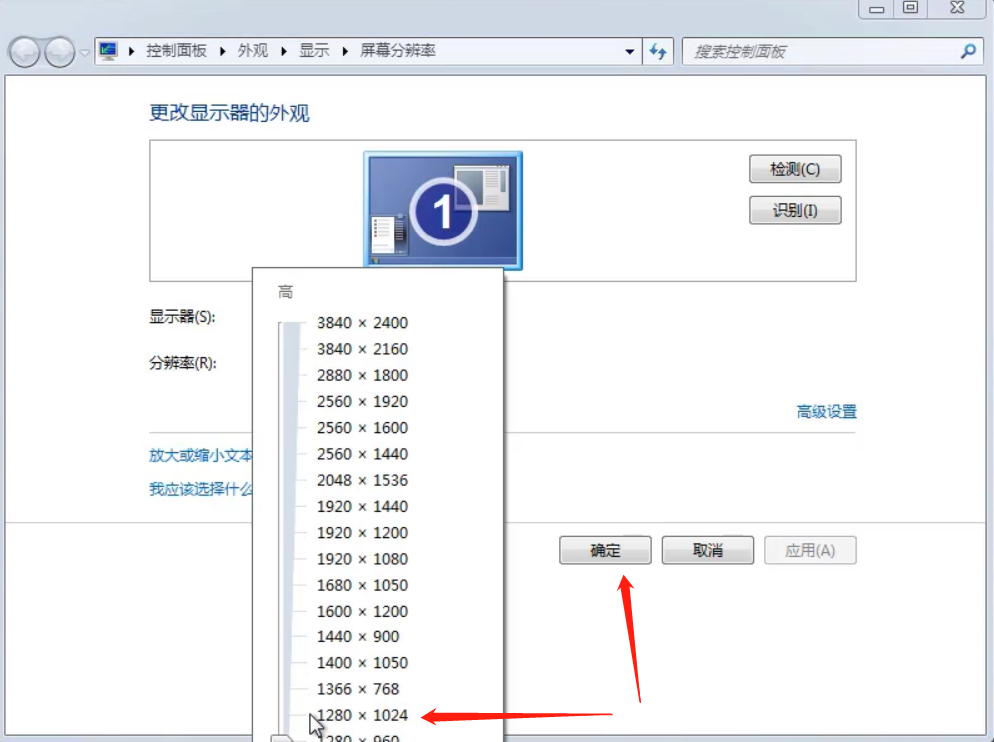Viewport: 994px width, 742px height.
Task: Click the 检测(C) button
Action: (794, 168)
